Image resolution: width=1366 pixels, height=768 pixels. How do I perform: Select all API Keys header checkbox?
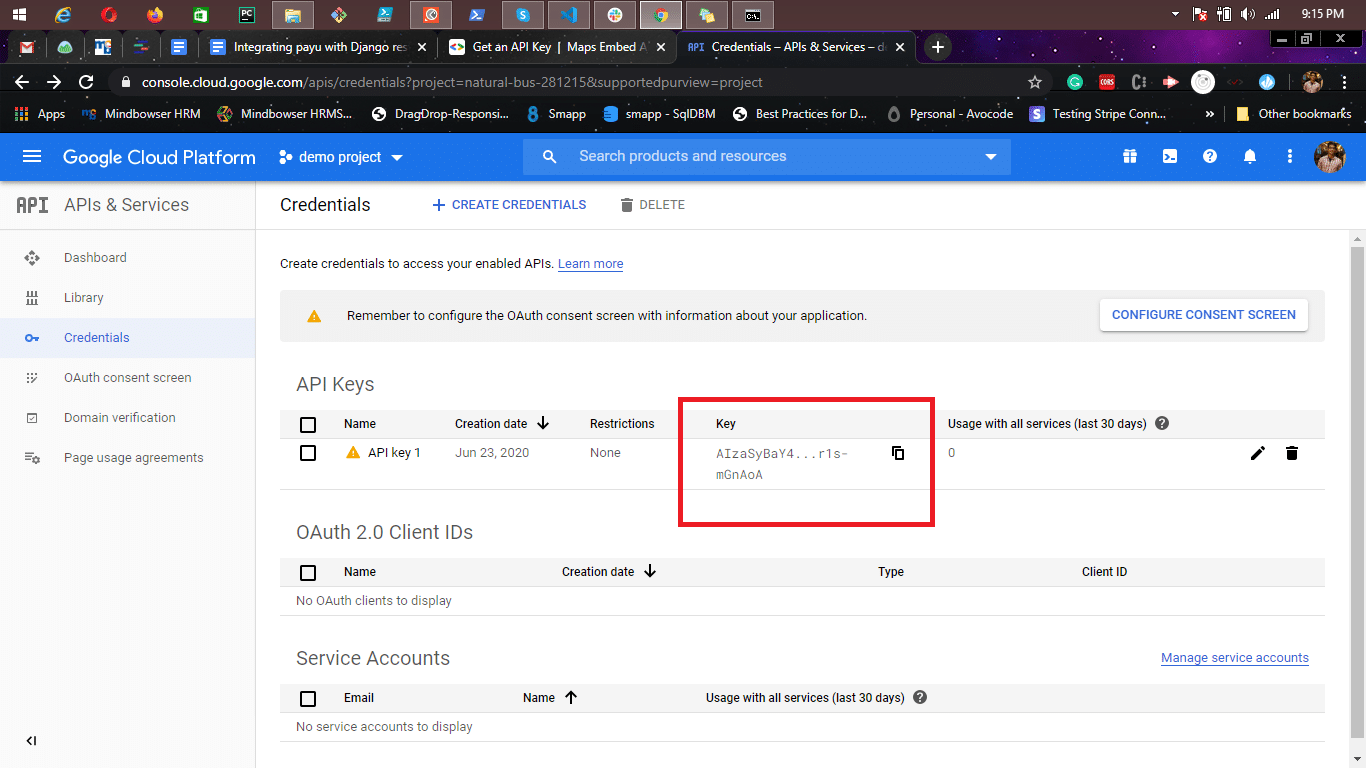(x=308, y=424)
